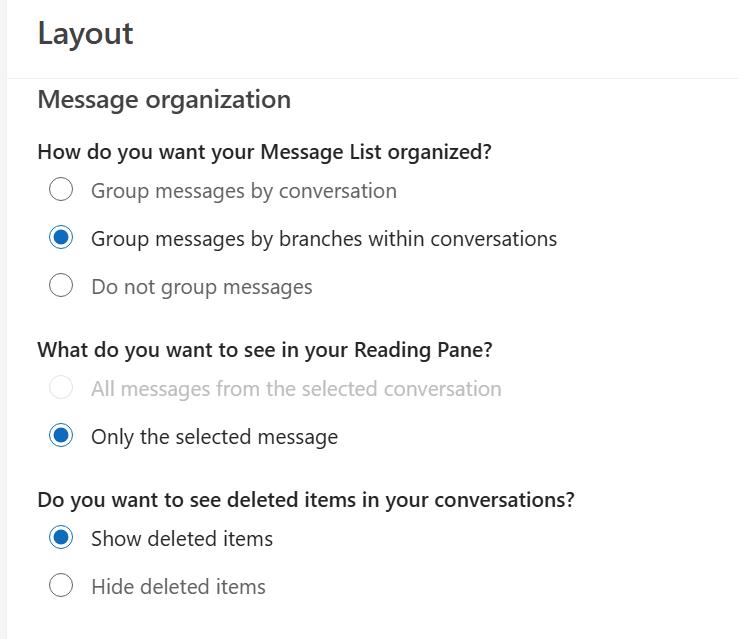Click the 'Layout' page title
The height and width of the screenshot is (639, 738).
(x=85, y=34)
